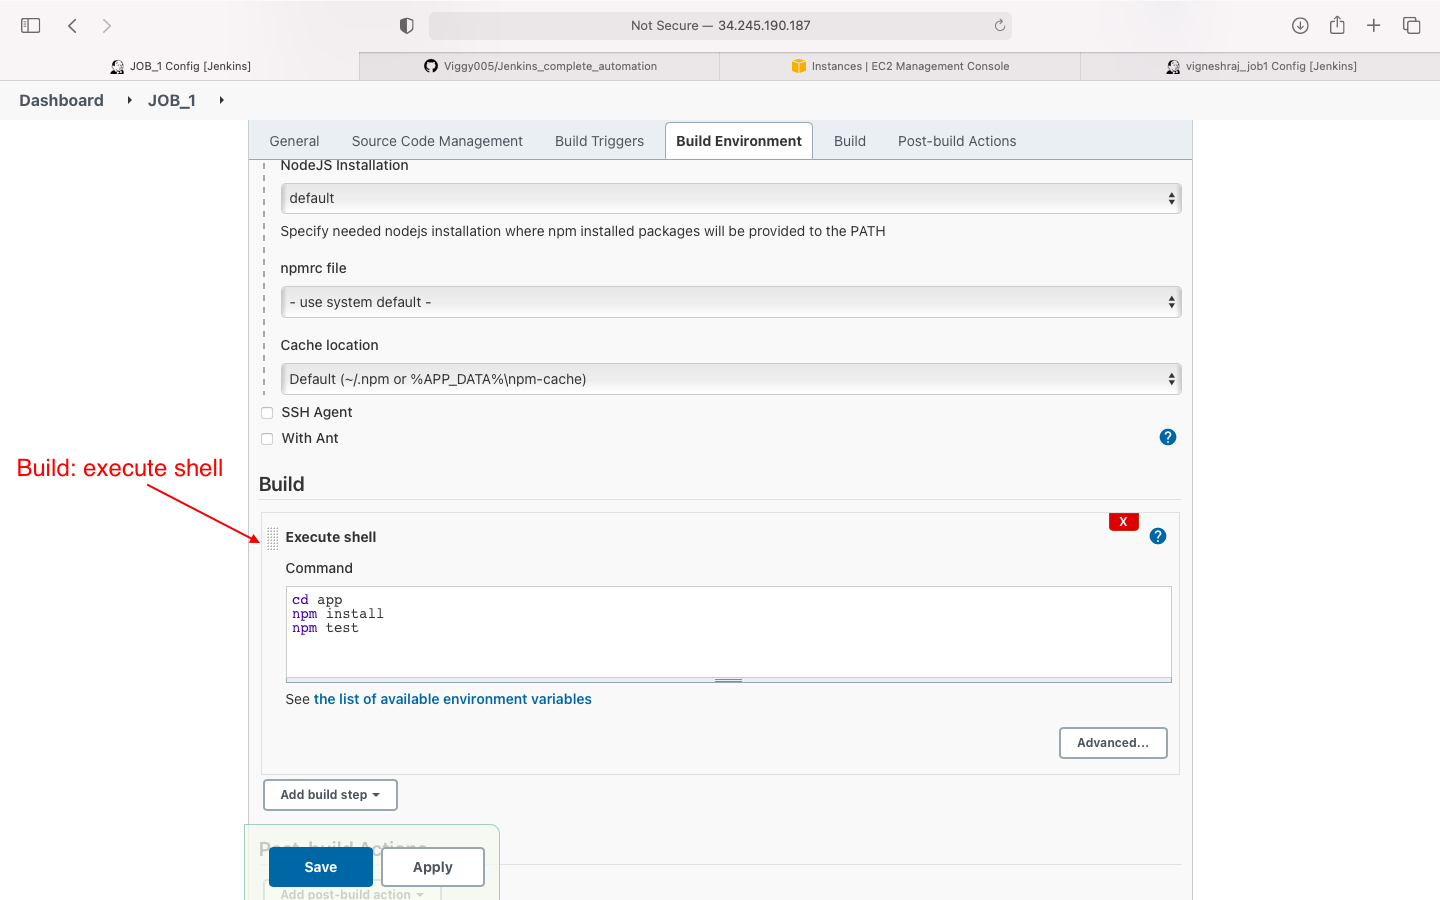1440x900 pixels.
Task: Switch to the Source Code Management tab
Action: (x=437, y=141)
